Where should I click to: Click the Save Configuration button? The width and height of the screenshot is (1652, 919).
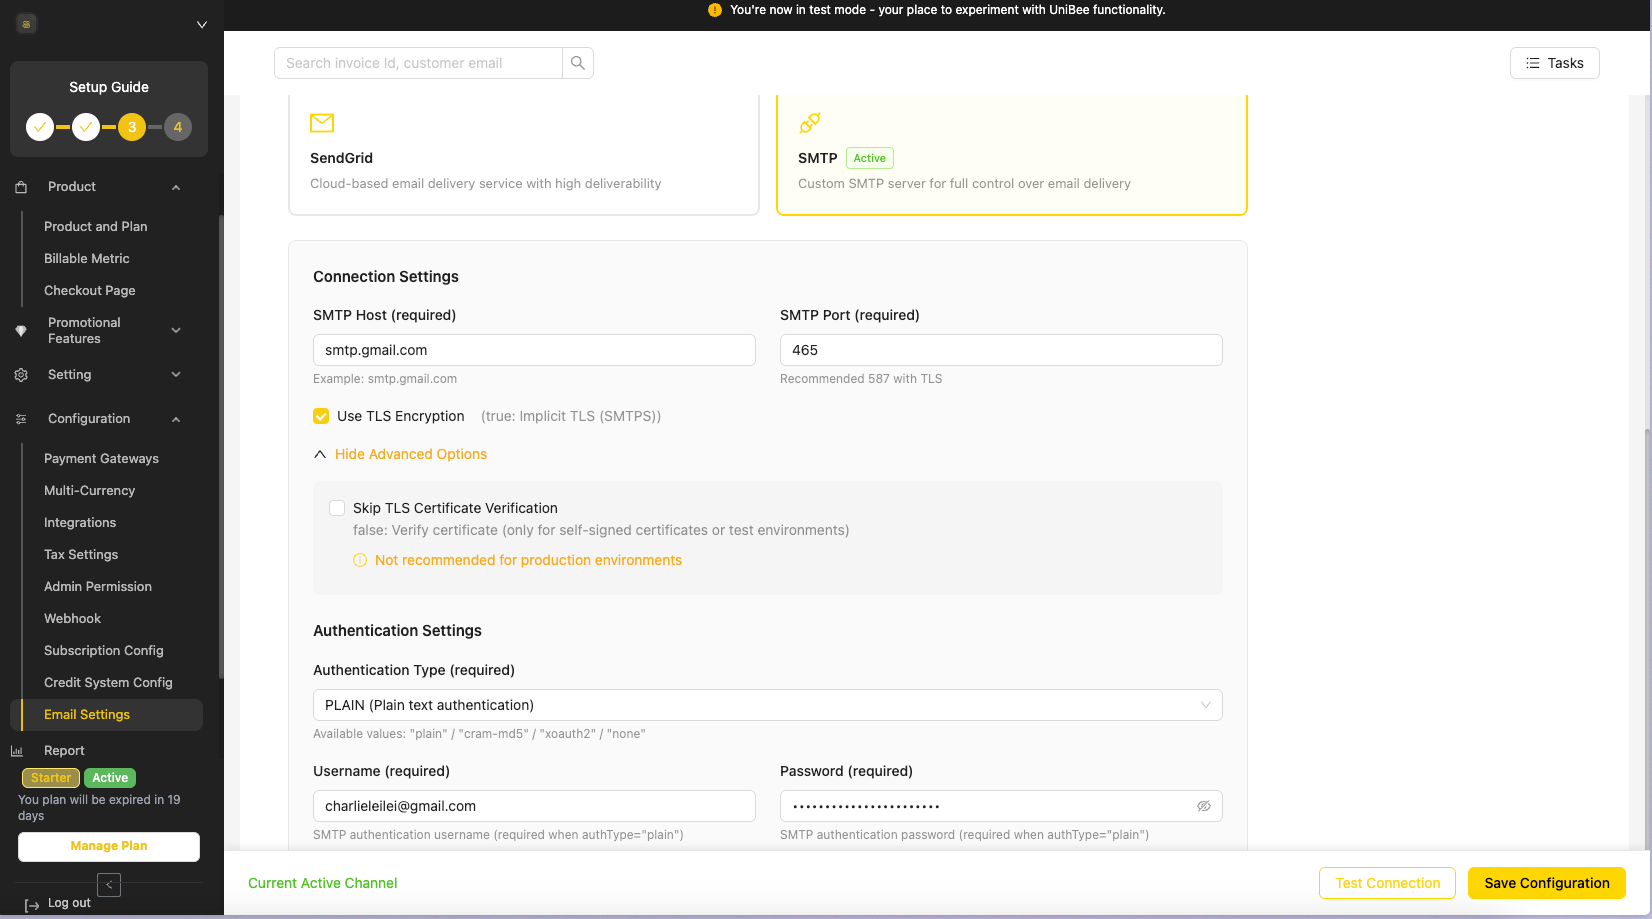[1546, 883]
